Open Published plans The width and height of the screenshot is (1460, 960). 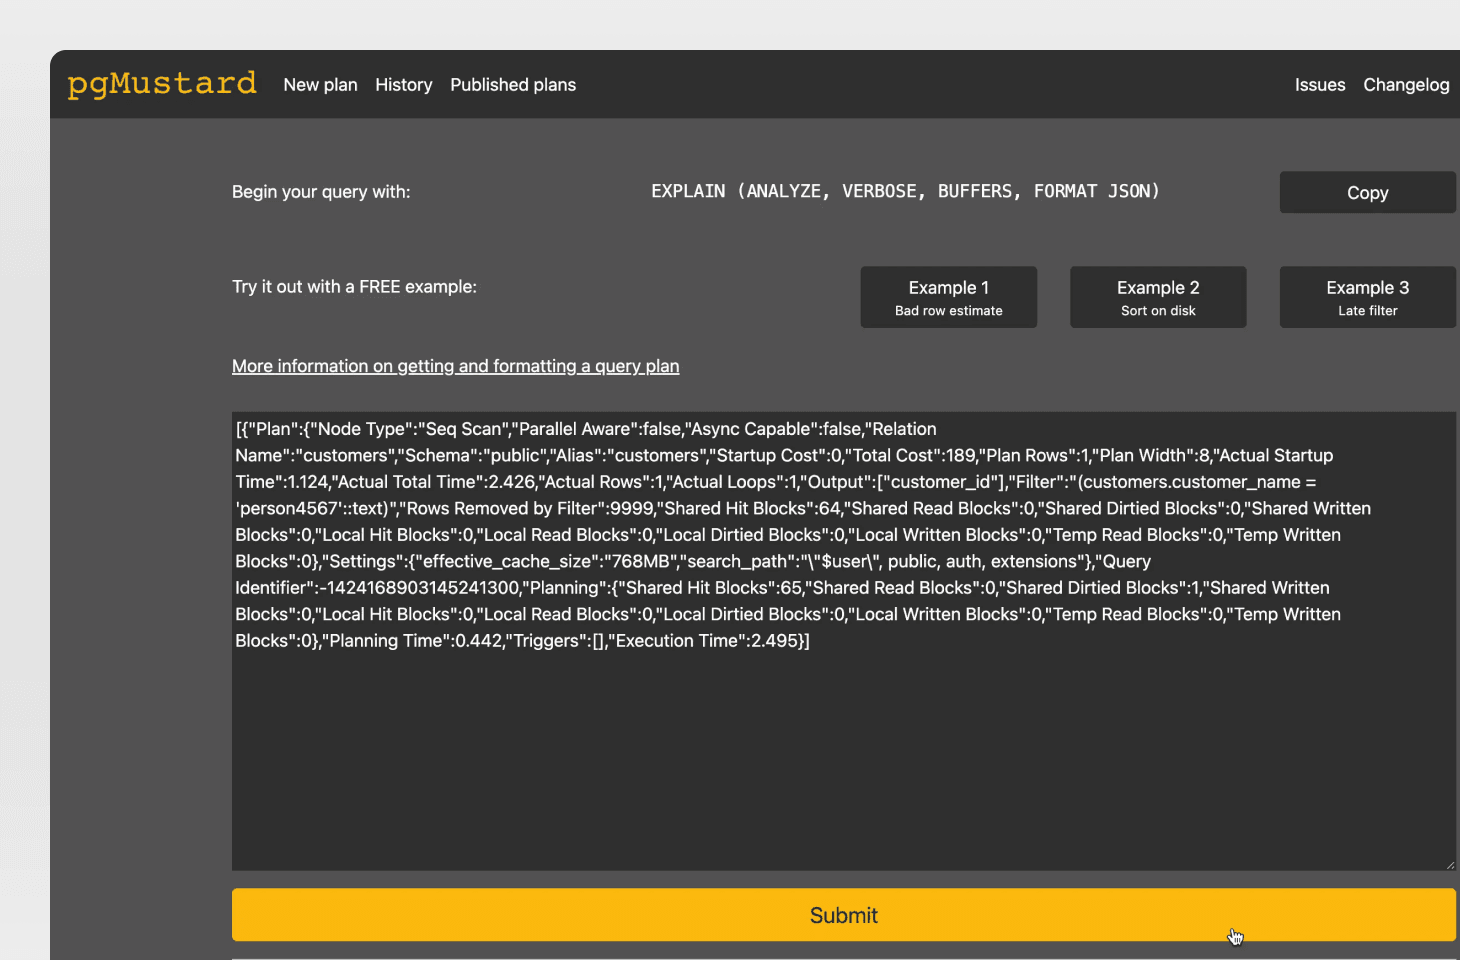(x=512, y=85)
